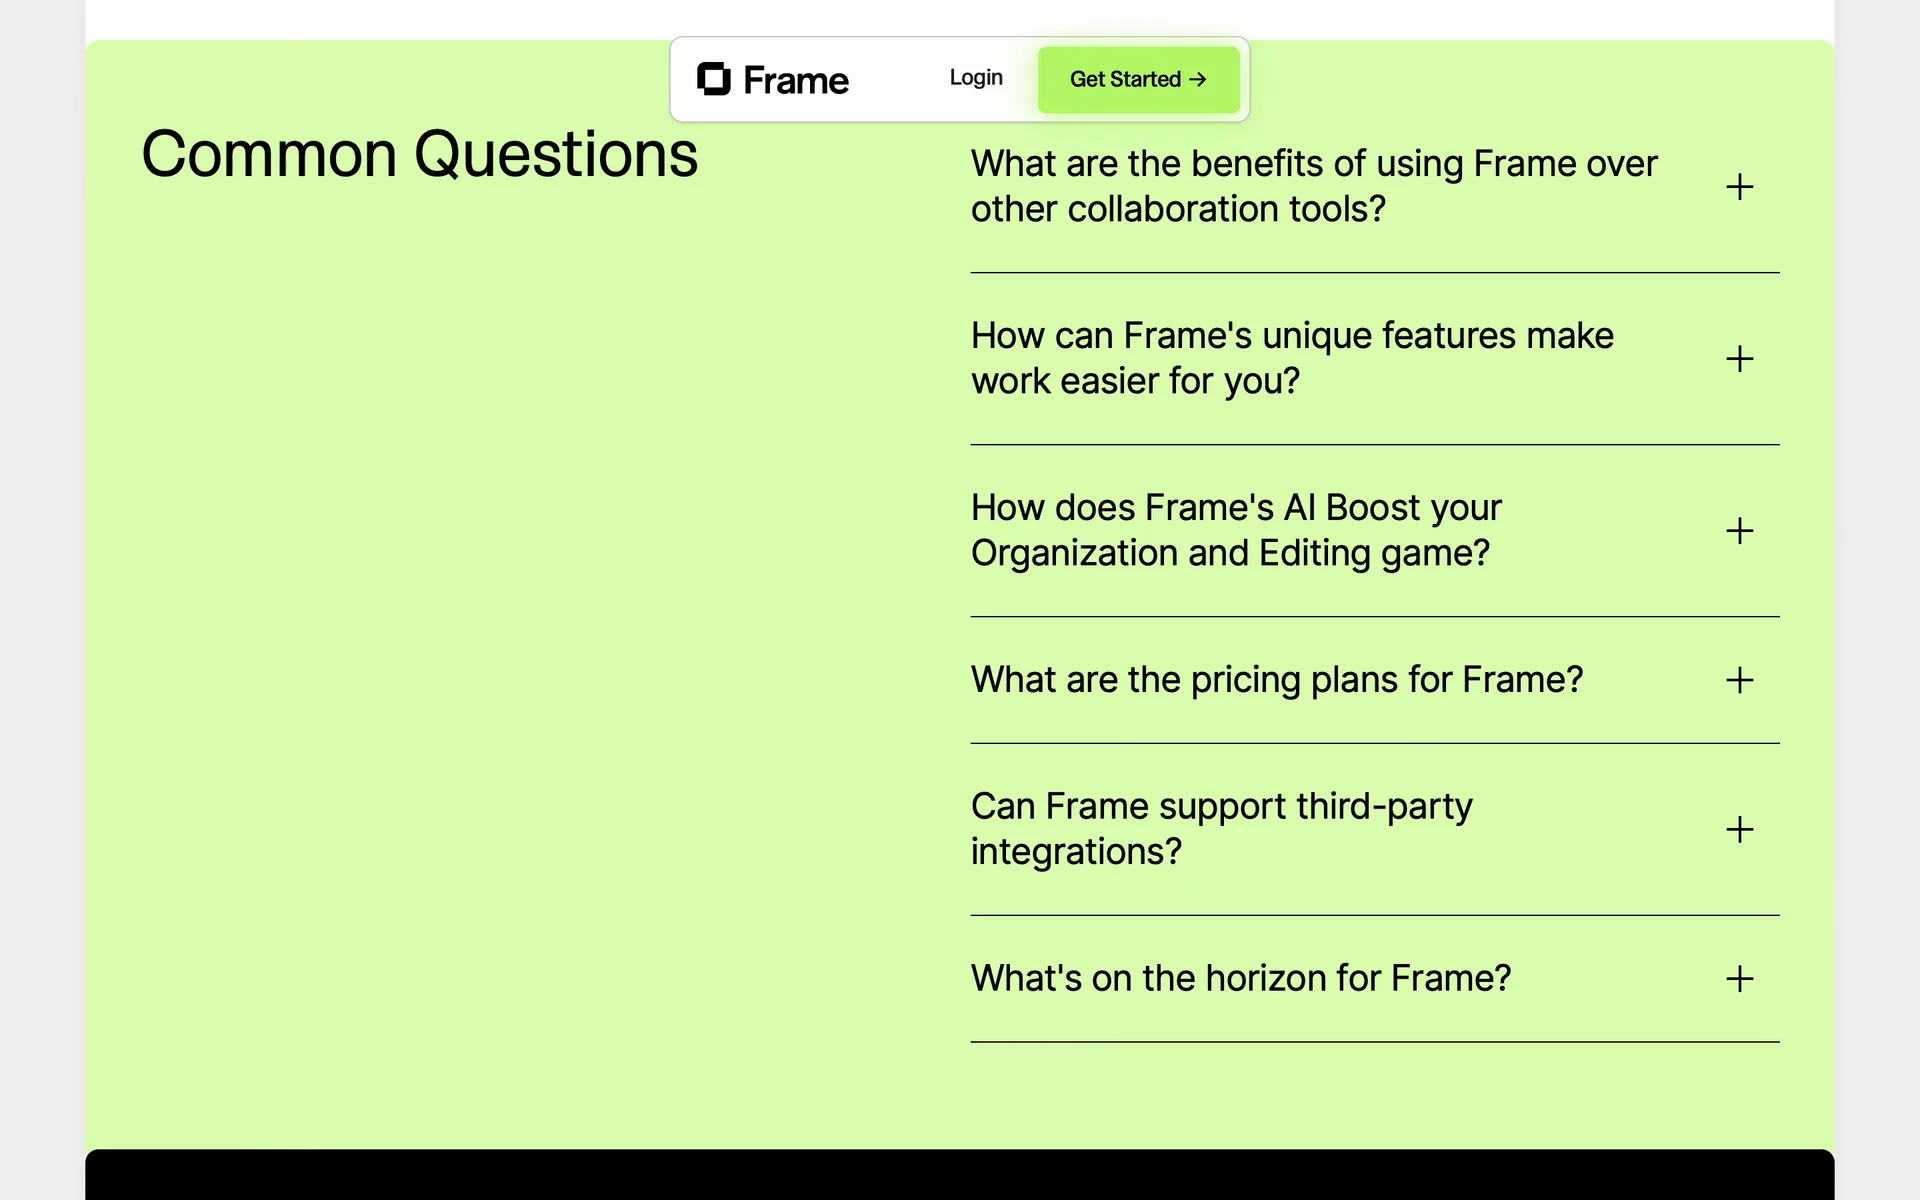Image resolution: width=1920 pixels, height=1200 pixels.
Task: Click the Frame wordmark in navbar
Action: 796,80
